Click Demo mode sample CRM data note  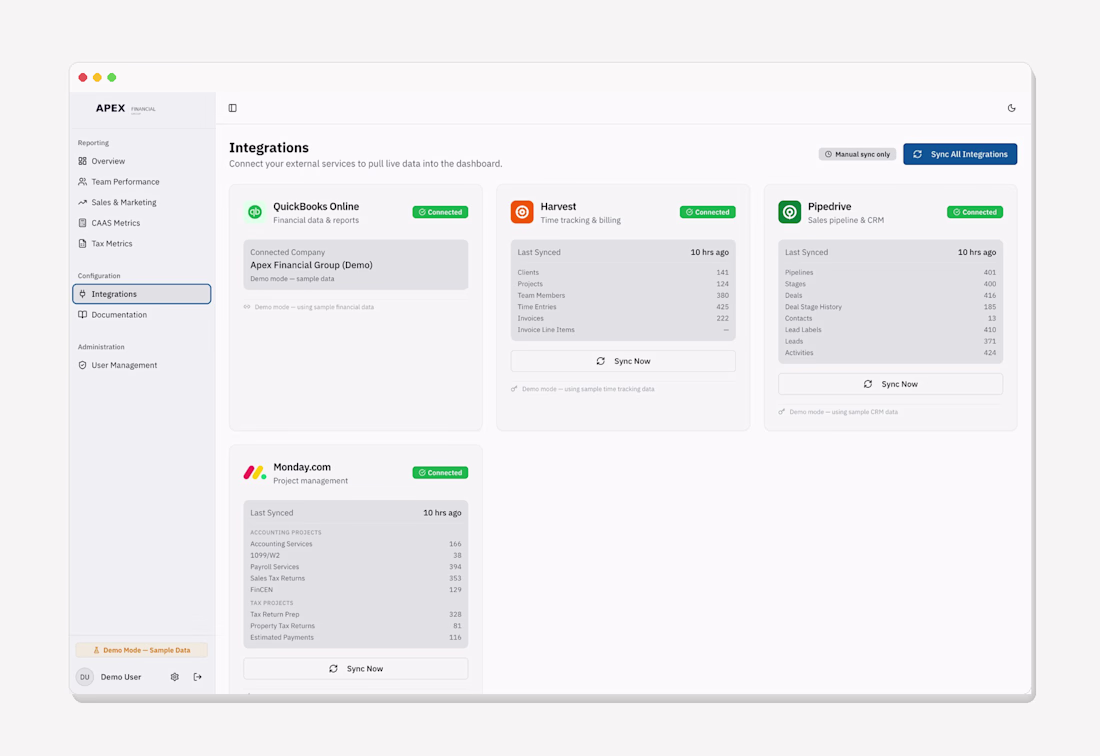[843, 412]
